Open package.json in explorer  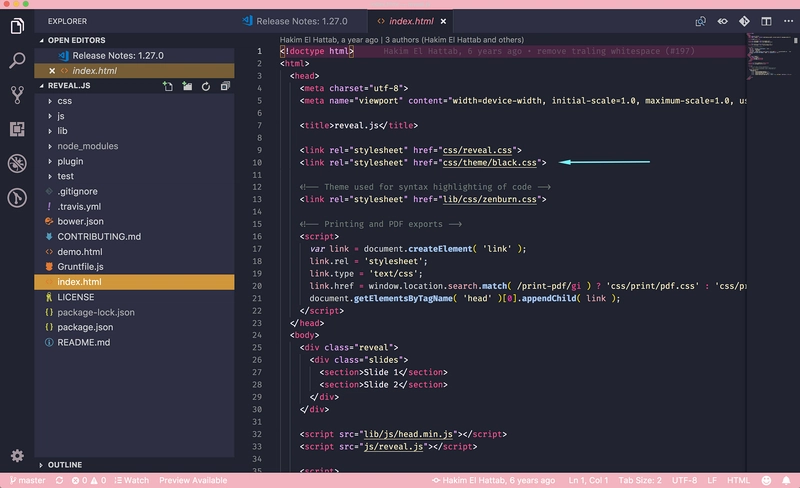tap(134, 327)
